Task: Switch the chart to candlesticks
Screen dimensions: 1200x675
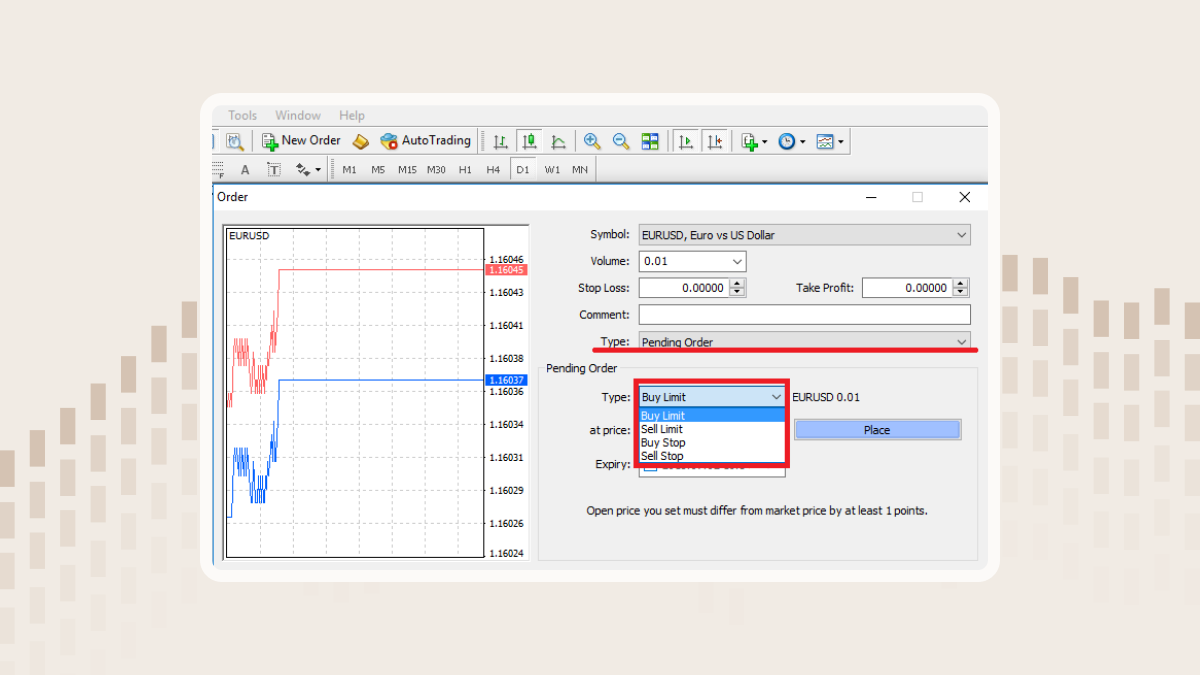Action: click(530, 141)
